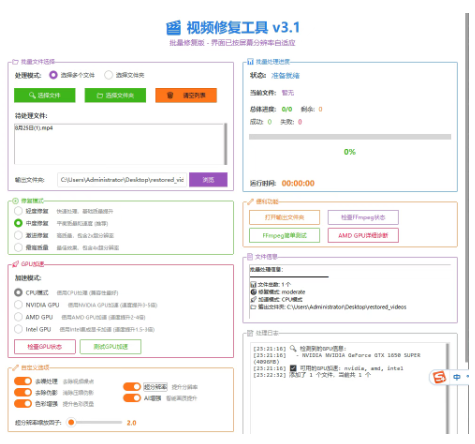Click the rocket icon beside 加速模式 CPU模式

tap(253, 299)
